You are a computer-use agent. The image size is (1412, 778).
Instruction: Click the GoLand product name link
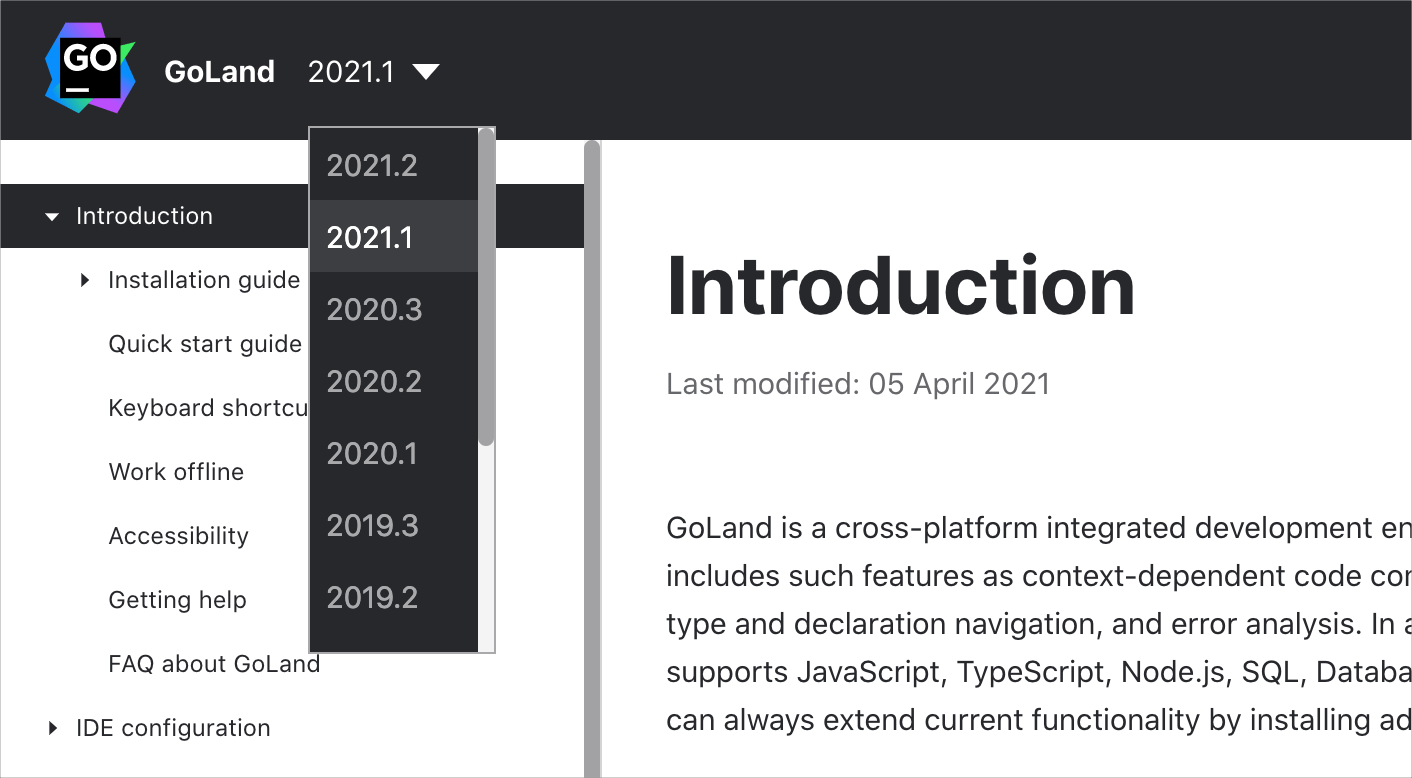pyautogui.click(x=219, y=72)
